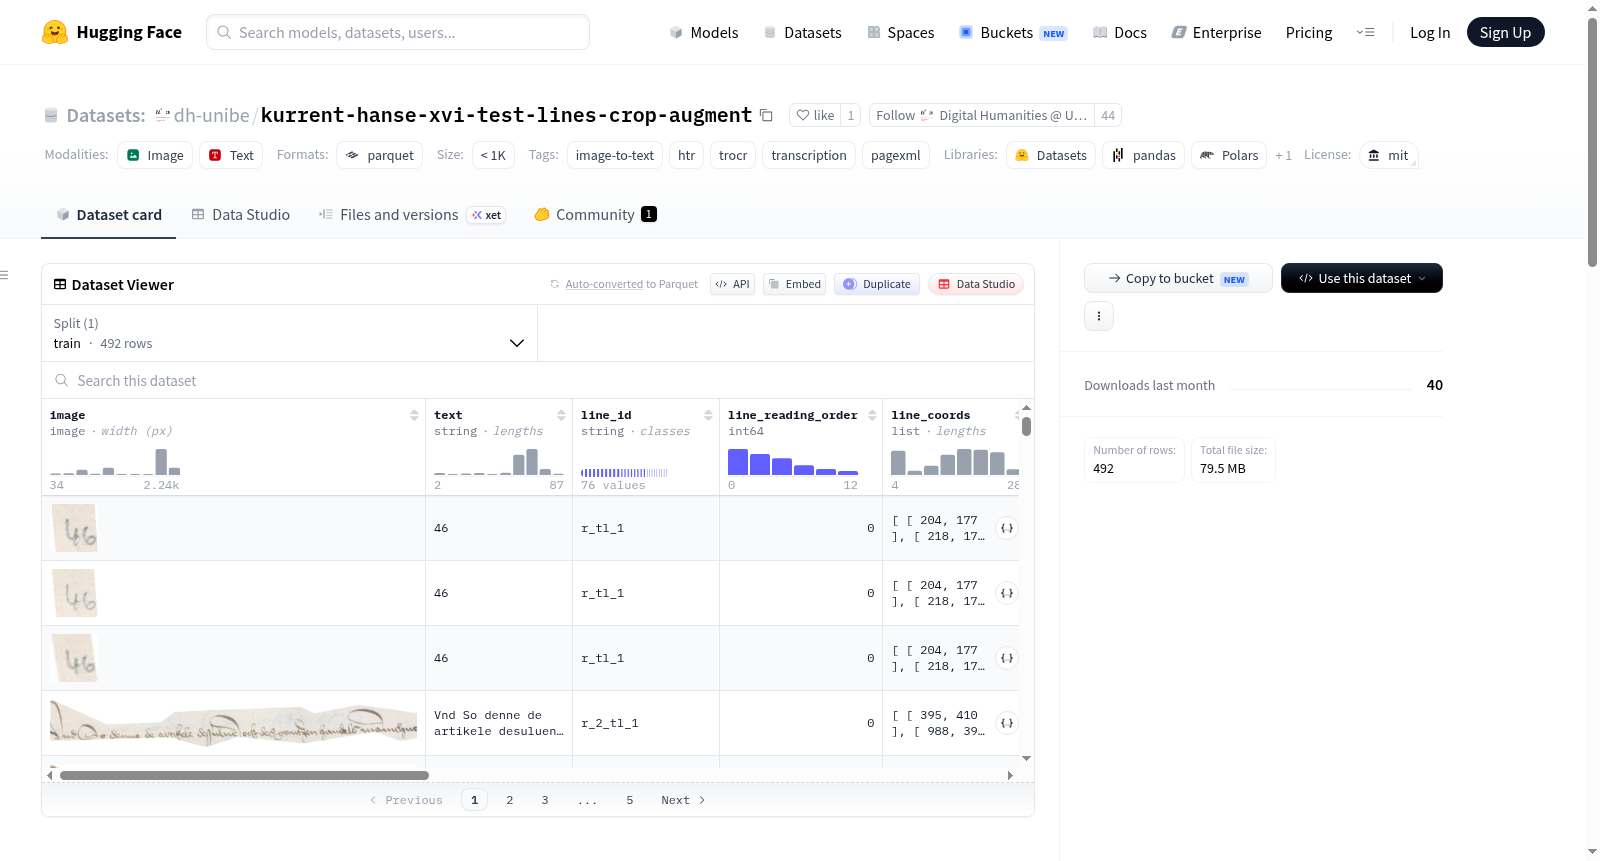The height and width of the screenshot is (861, 1600).
Task: Select the image-to-text tag
Action: pyautogui.click(x=615, y=155)
